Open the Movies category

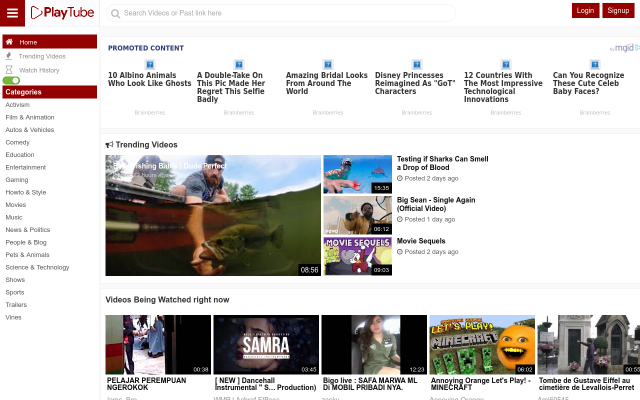pyautogui.click(x=16, y=205)
